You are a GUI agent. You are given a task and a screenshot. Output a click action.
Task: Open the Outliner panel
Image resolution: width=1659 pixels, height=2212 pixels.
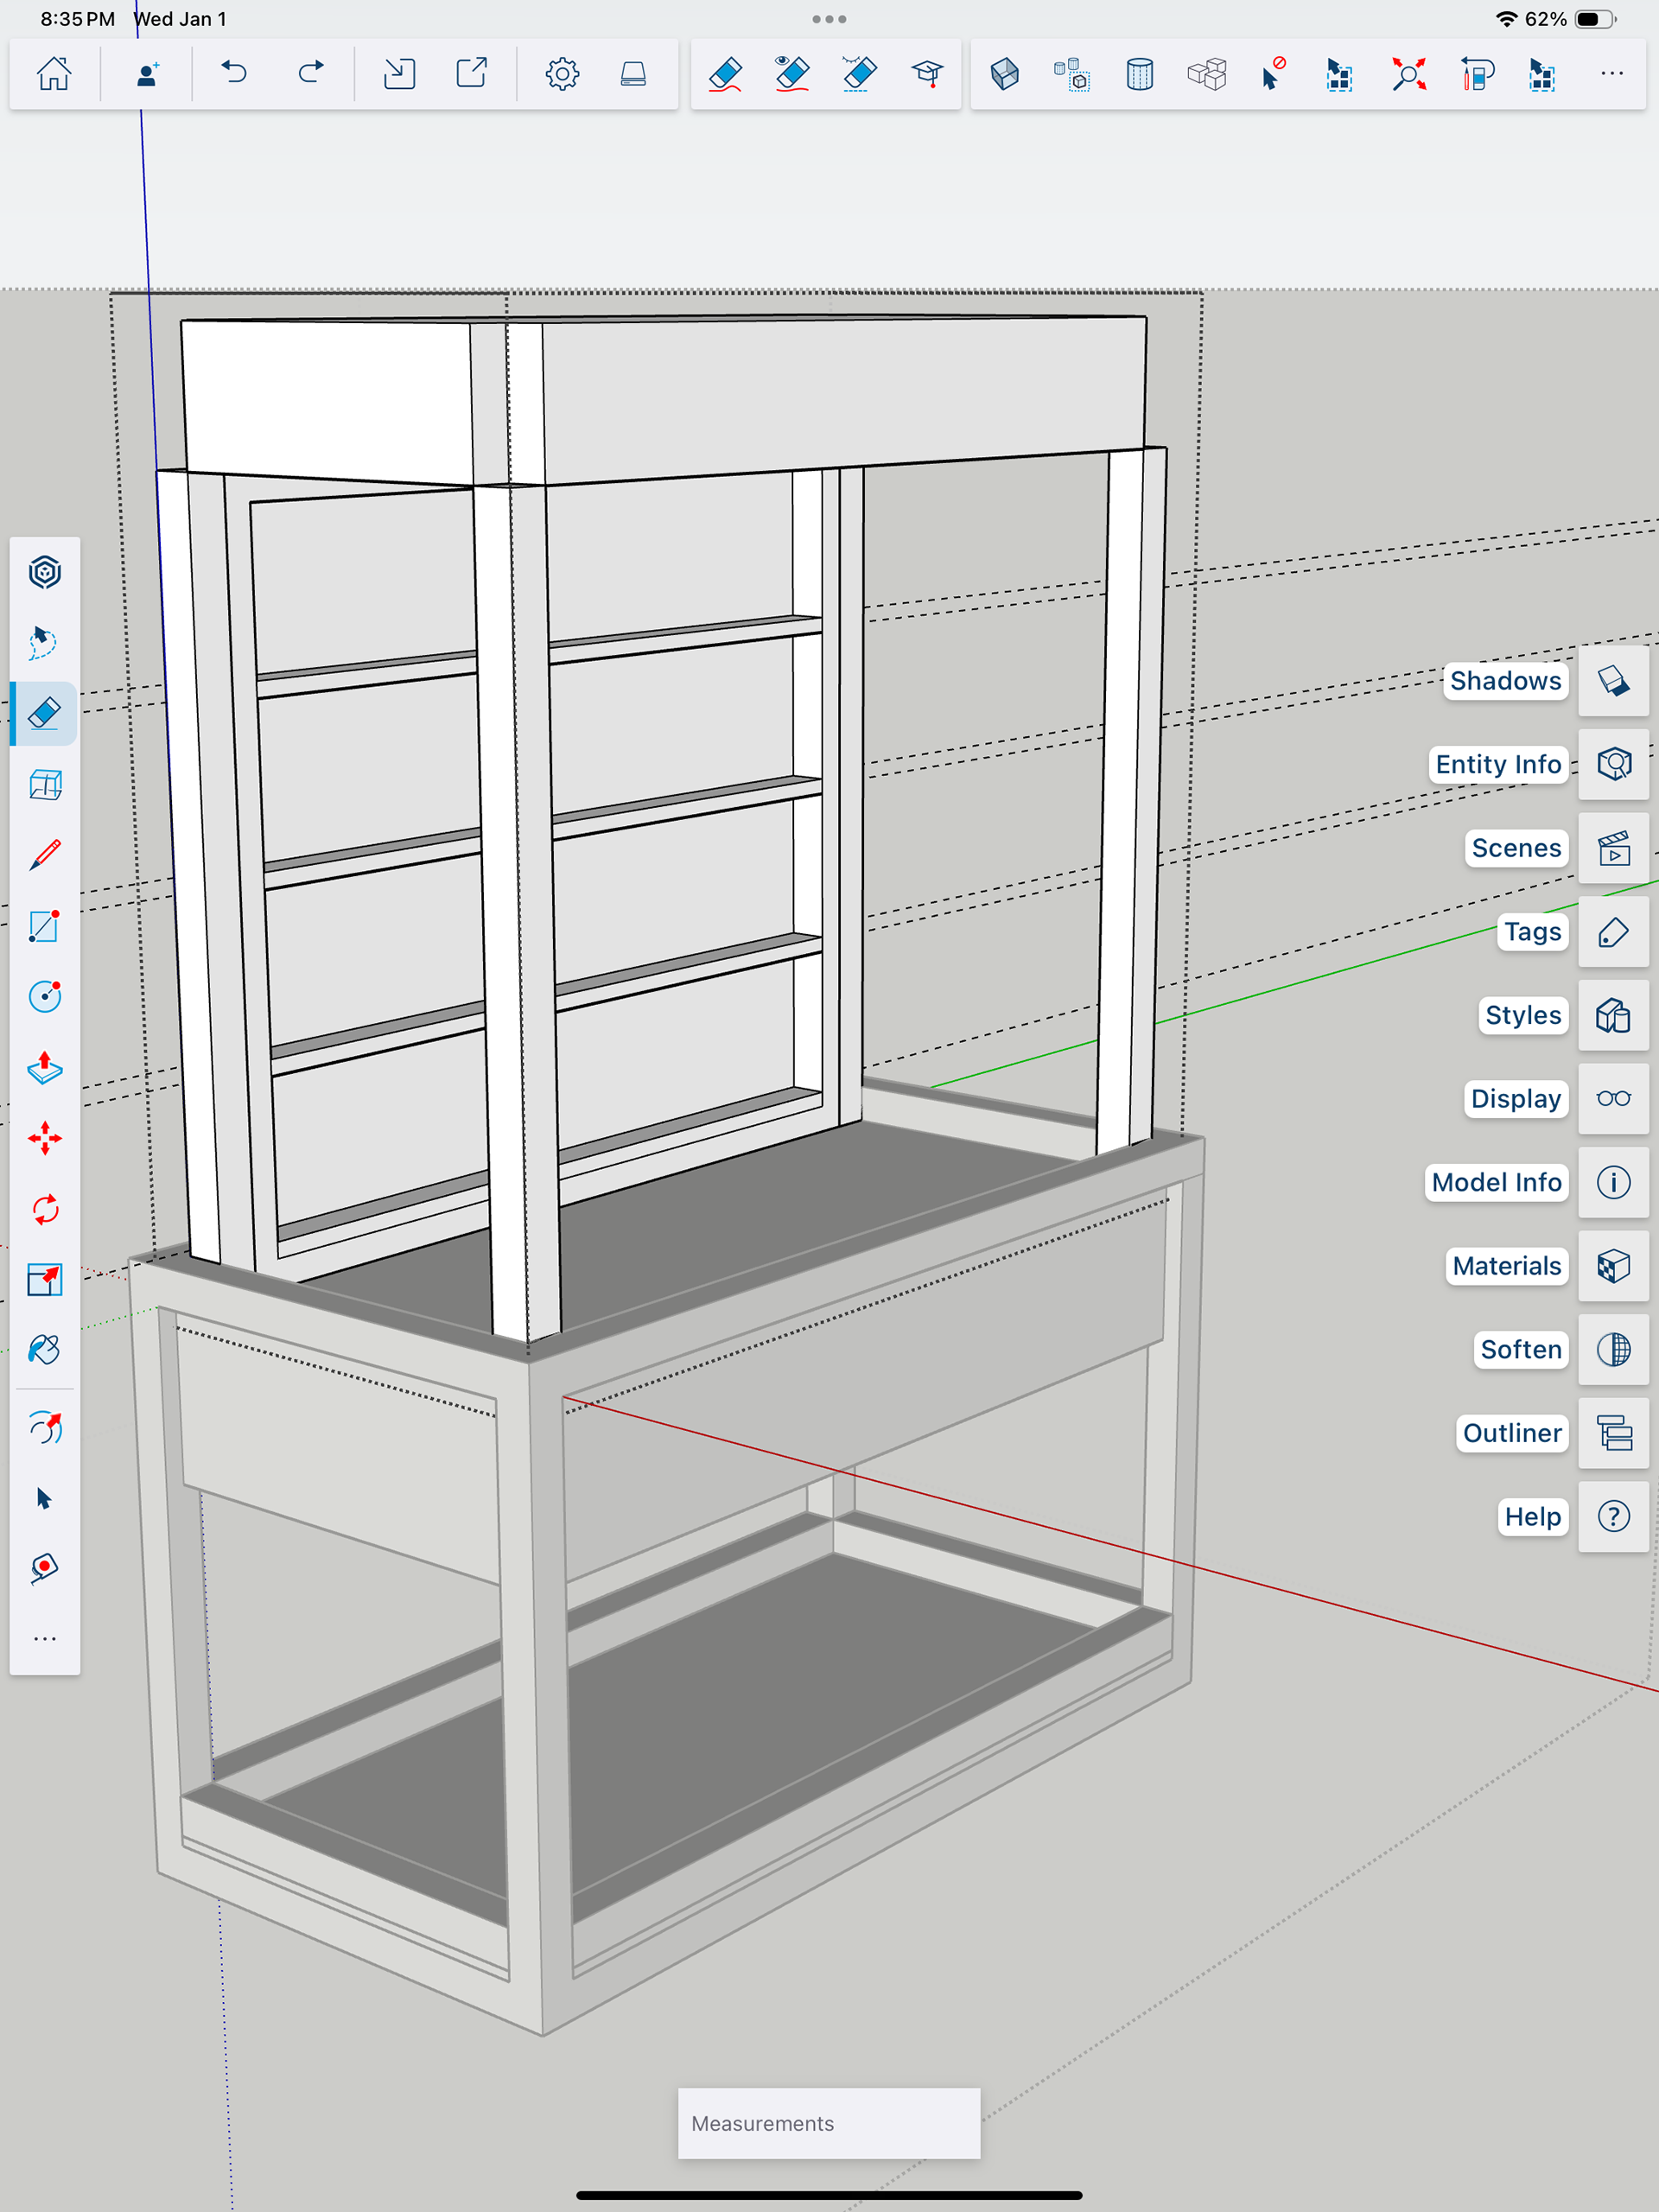click(1613, 1433)
